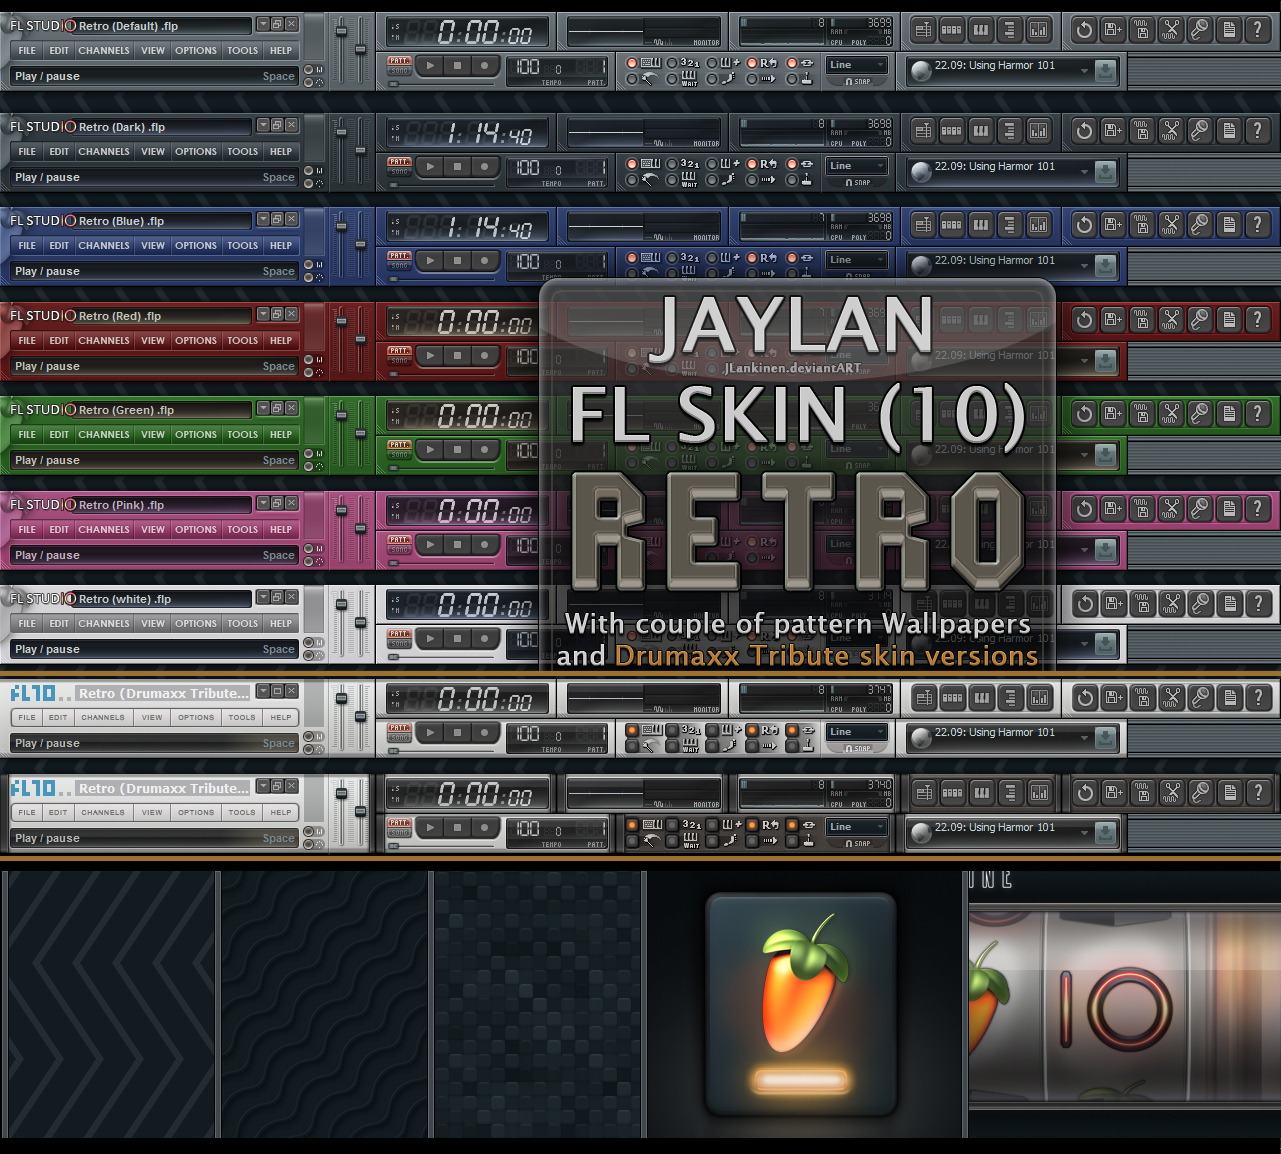Open step sequencer in Retro (Dark) toolbar

tap(952, 131)
